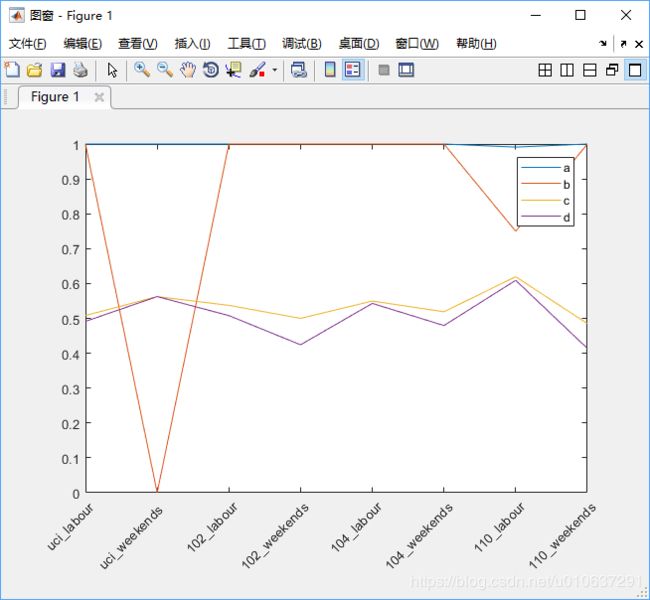Create a new figure with New icon
This screenshot has width=650, height=600.
pos(12,70)
